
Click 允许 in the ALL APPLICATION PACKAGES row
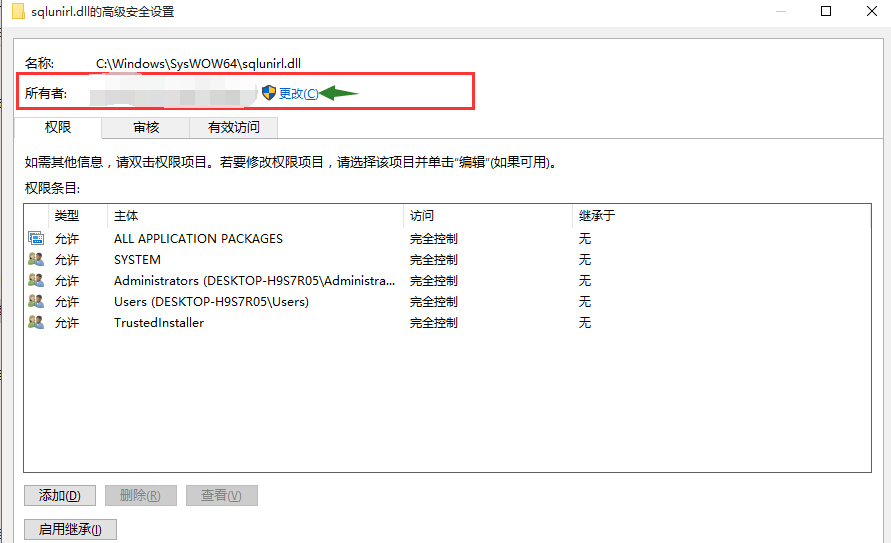point(66,239)
